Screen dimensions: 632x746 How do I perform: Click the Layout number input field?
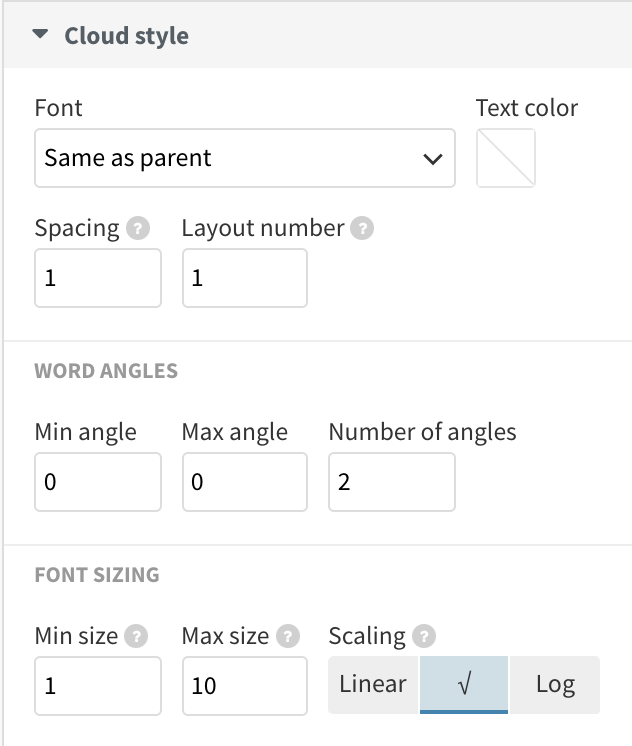coord(245,278)
